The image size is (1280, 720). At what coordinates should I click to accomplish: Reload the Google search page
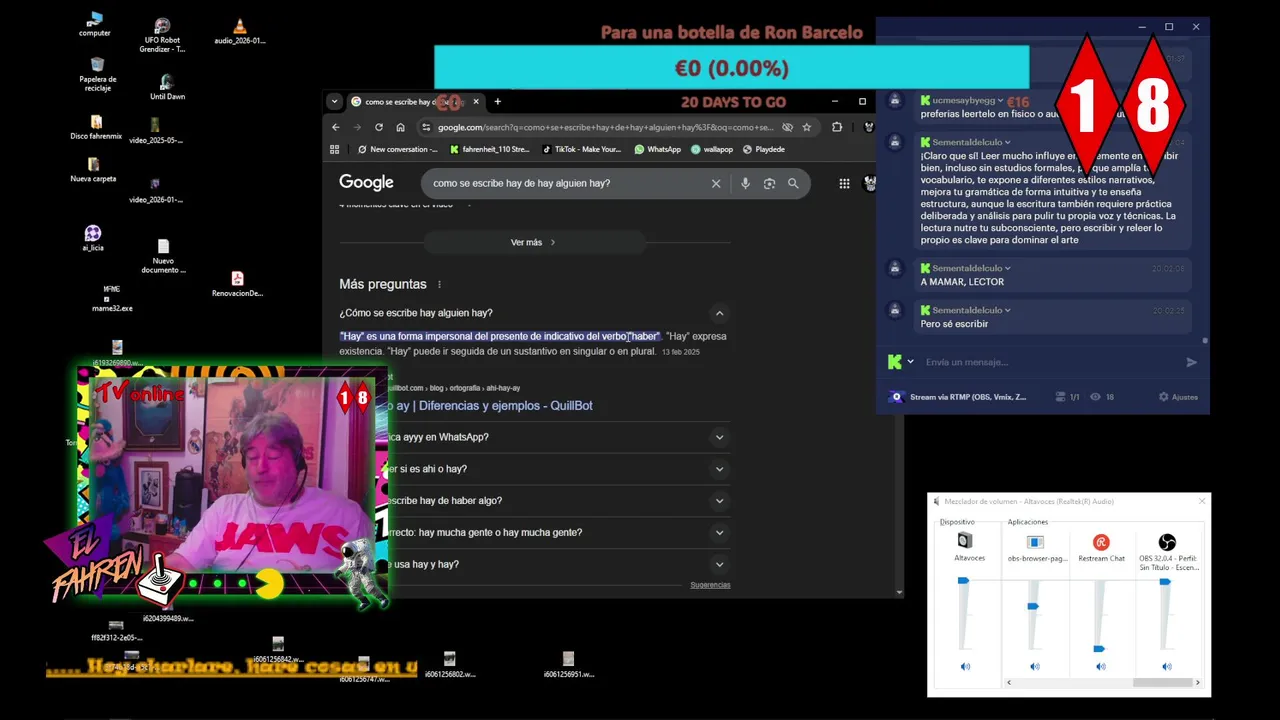(379, 127)
